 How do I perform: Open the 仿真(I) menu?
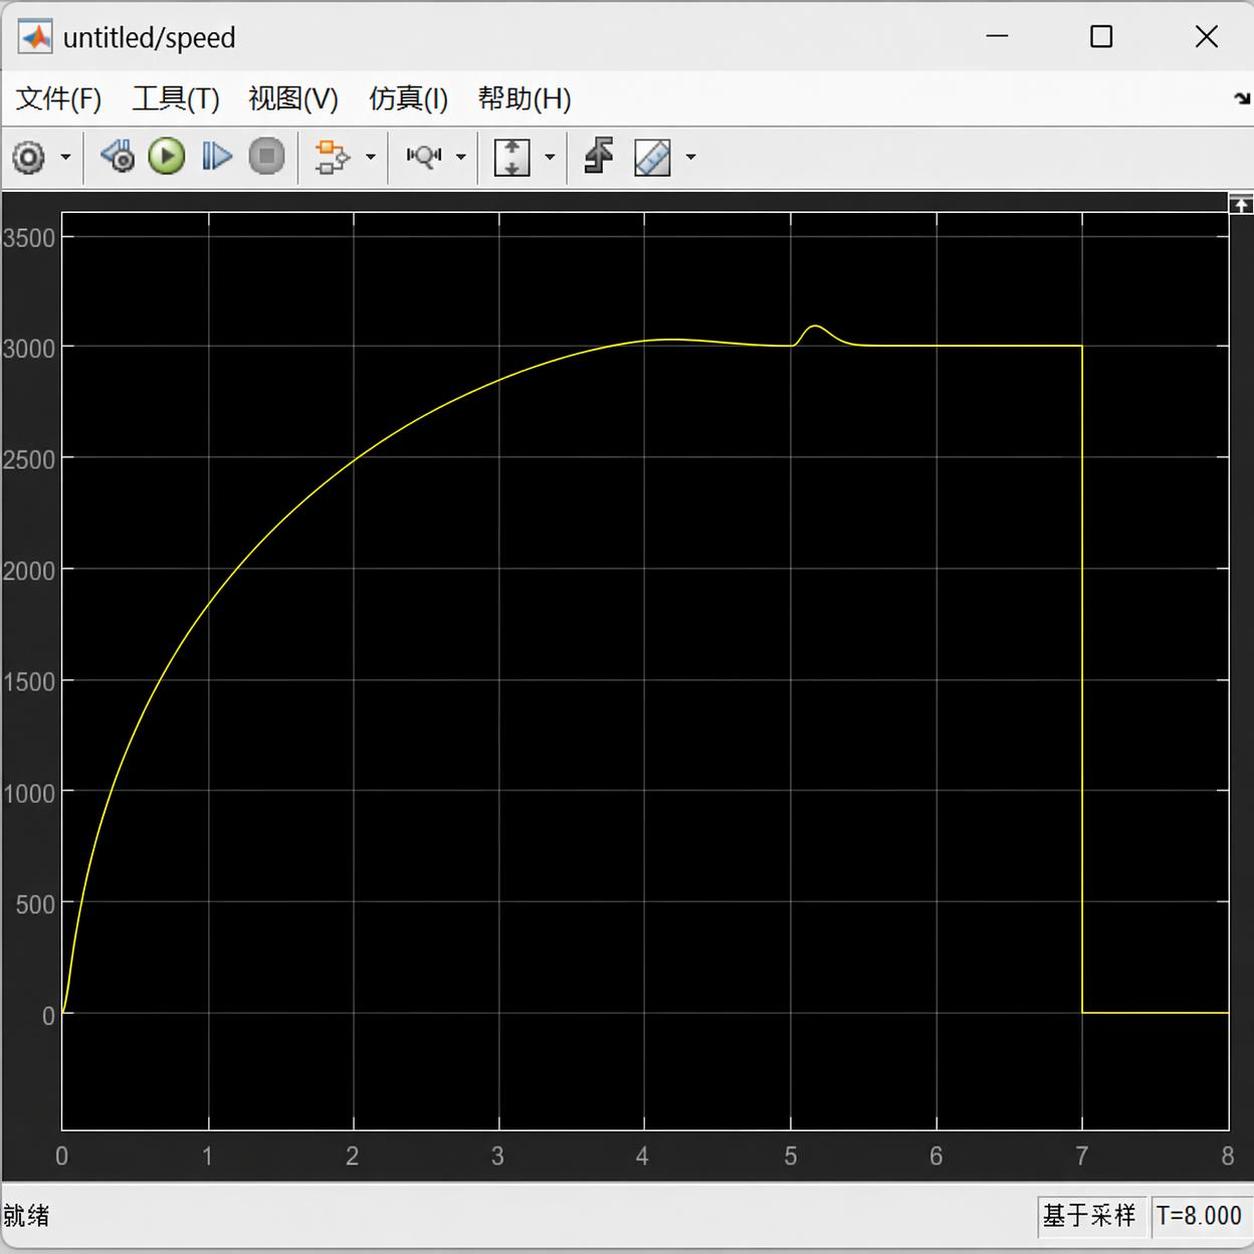pyautogui.click(x=408, y=99)
